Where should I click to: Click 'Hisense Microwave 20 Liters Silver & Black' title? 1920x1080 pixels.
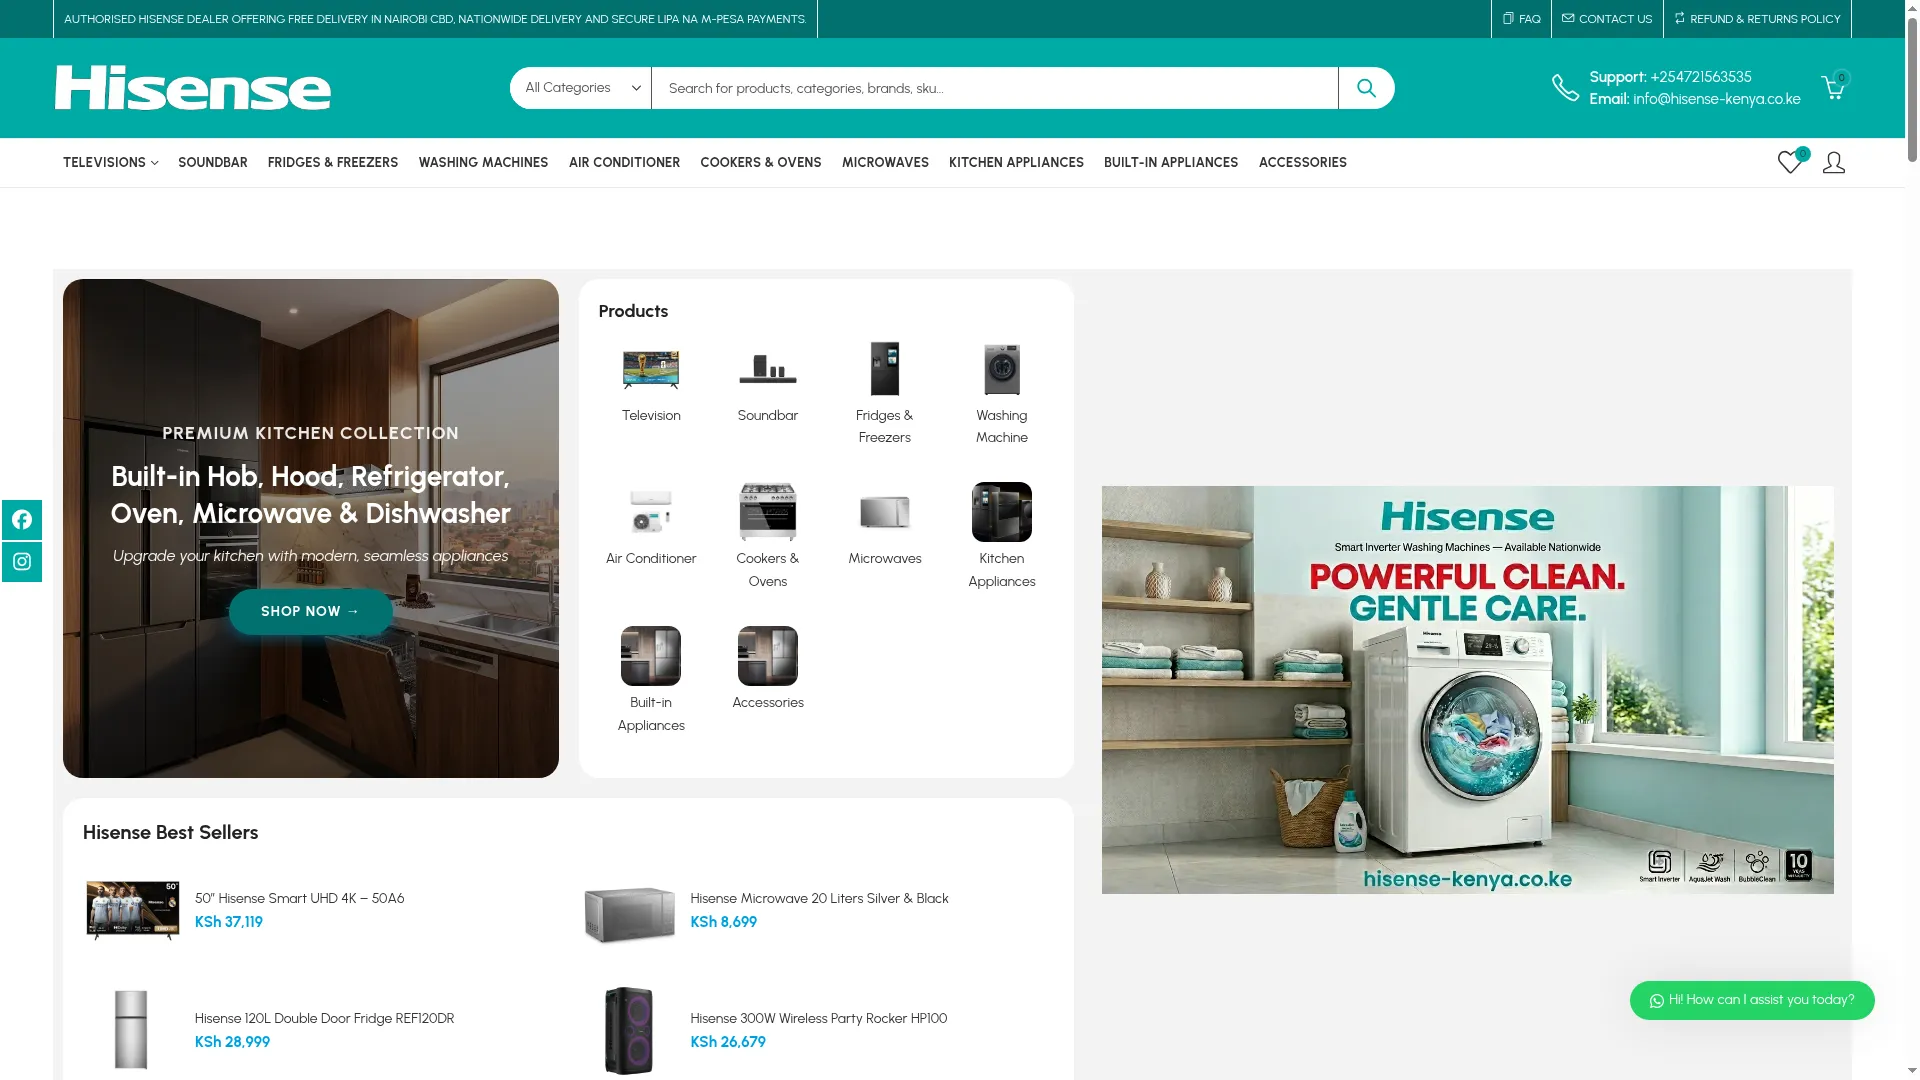819,898
